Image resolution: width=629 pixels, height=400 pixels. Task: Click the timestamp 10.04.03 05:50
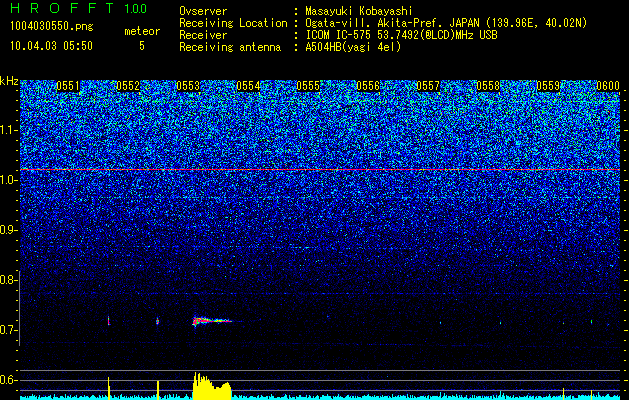[x=51, y=46]
